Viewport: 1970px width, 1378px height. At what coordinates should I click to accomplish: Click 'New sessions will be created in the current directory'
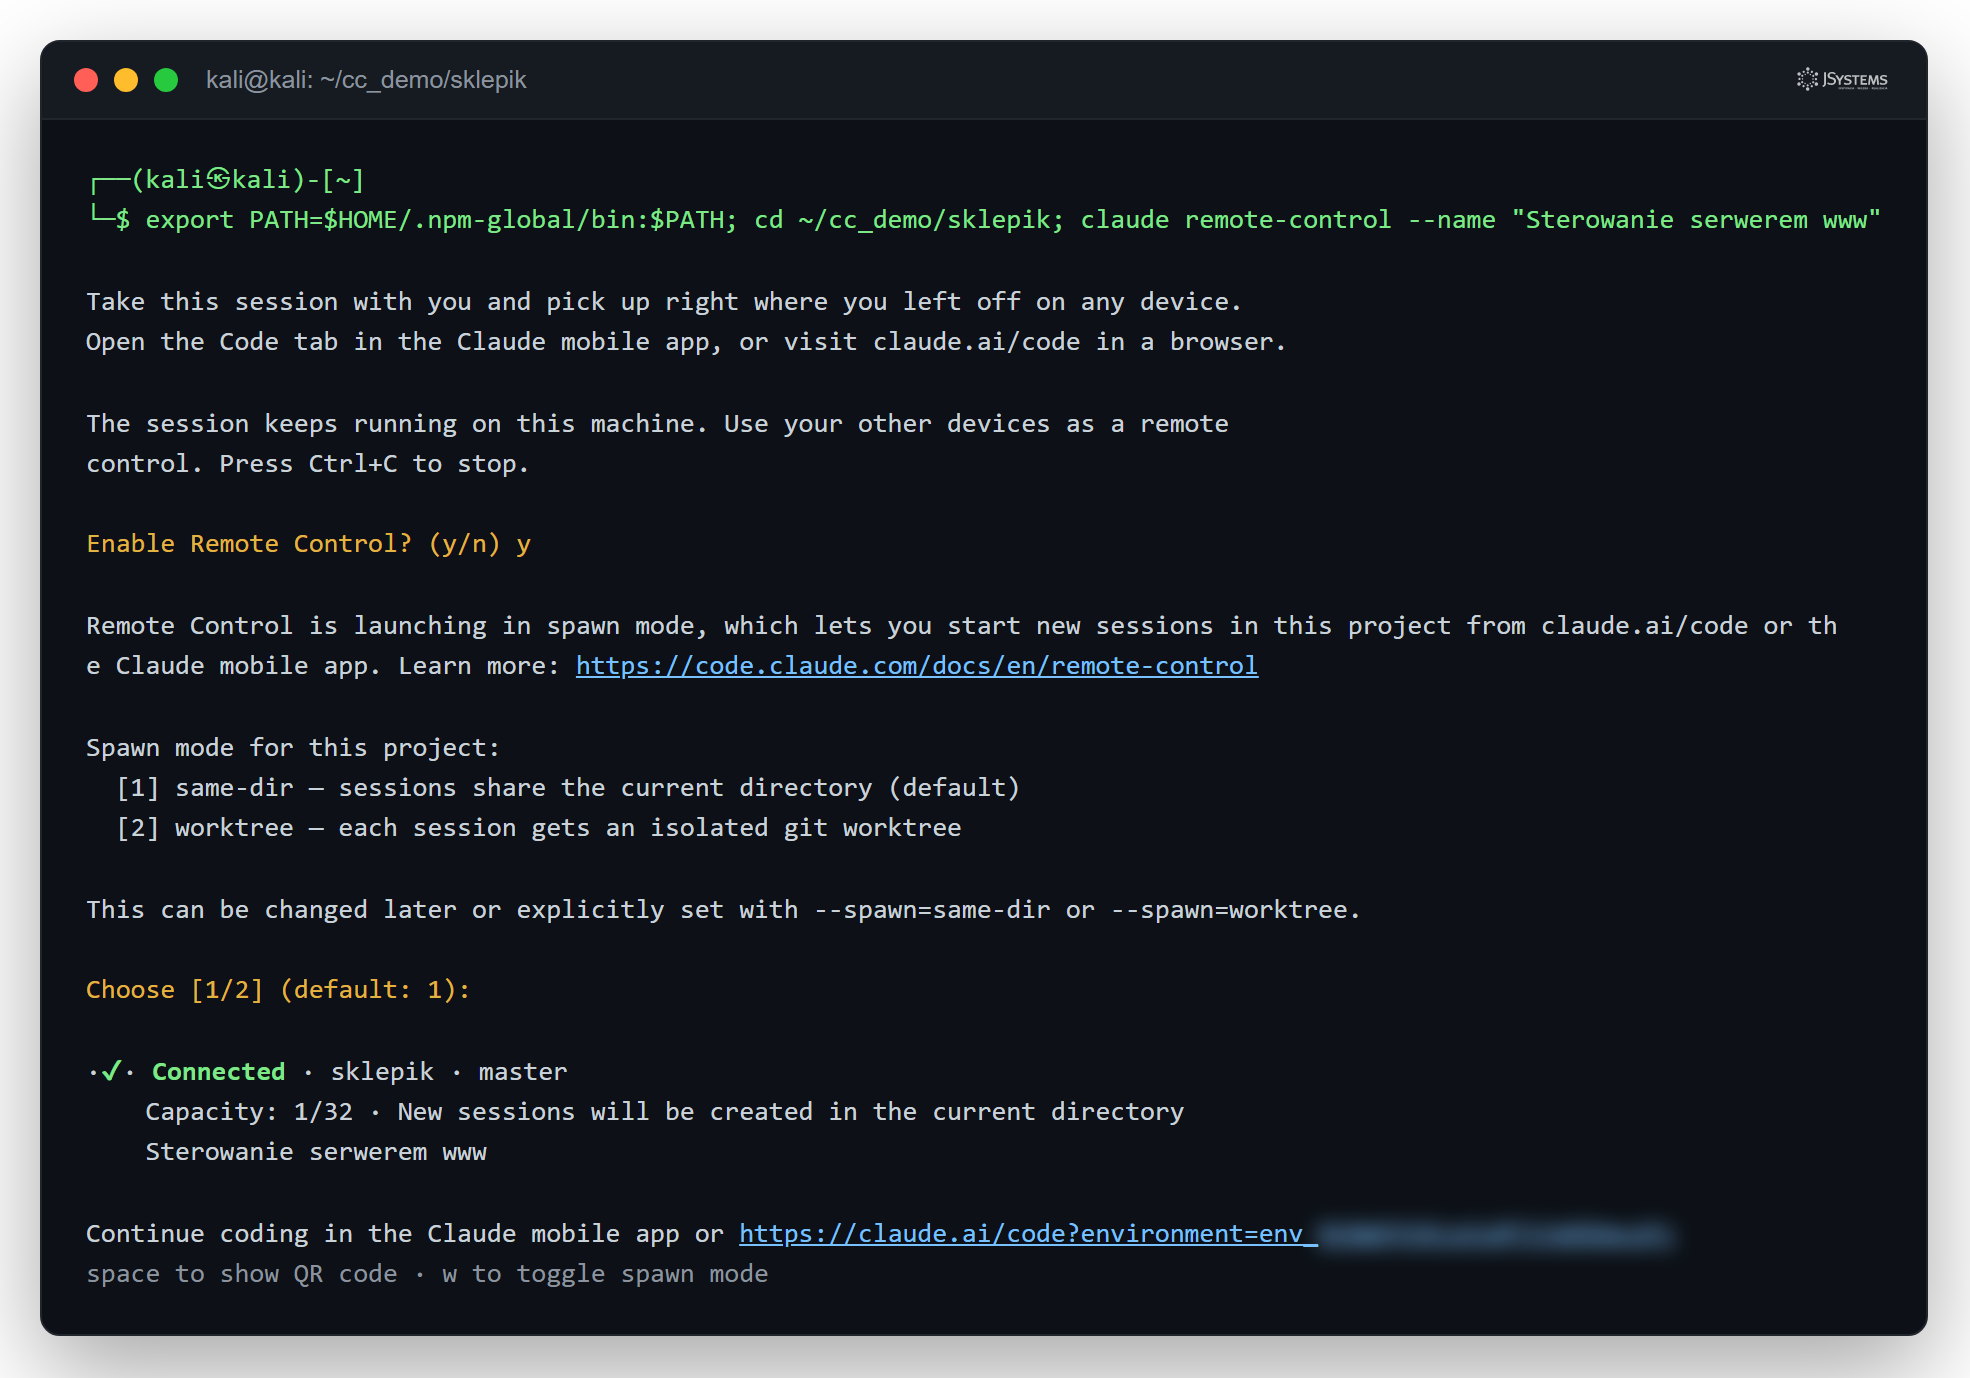[790, 1111]
